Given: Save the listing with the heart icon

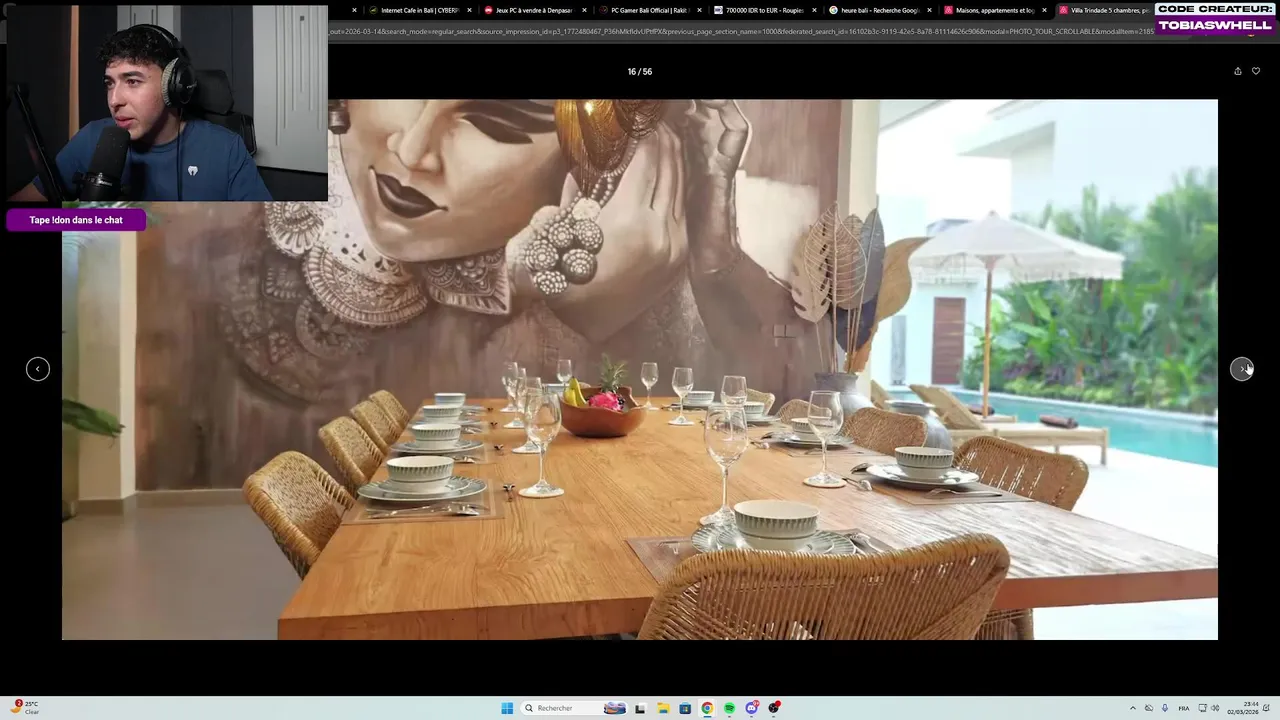Looking at the screenshot, I should [1256, 71].
